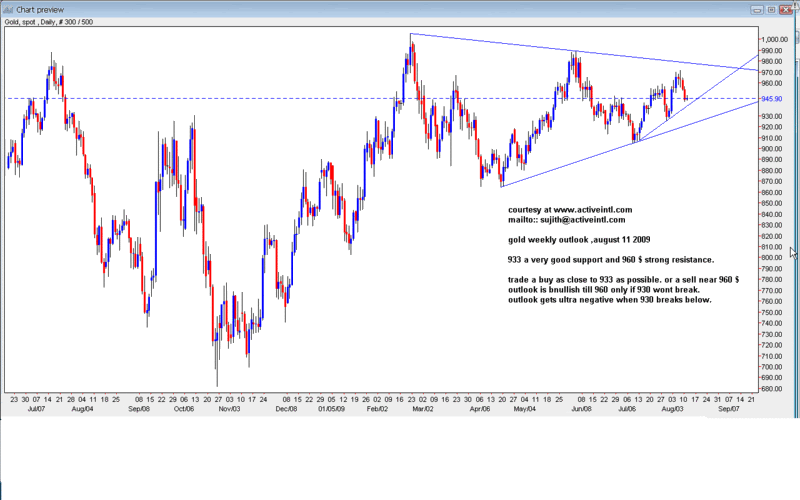Click the 'Gold, spot, Daily' chart header
The width and height of the screenshot is (800, 500).
[50, 21]
